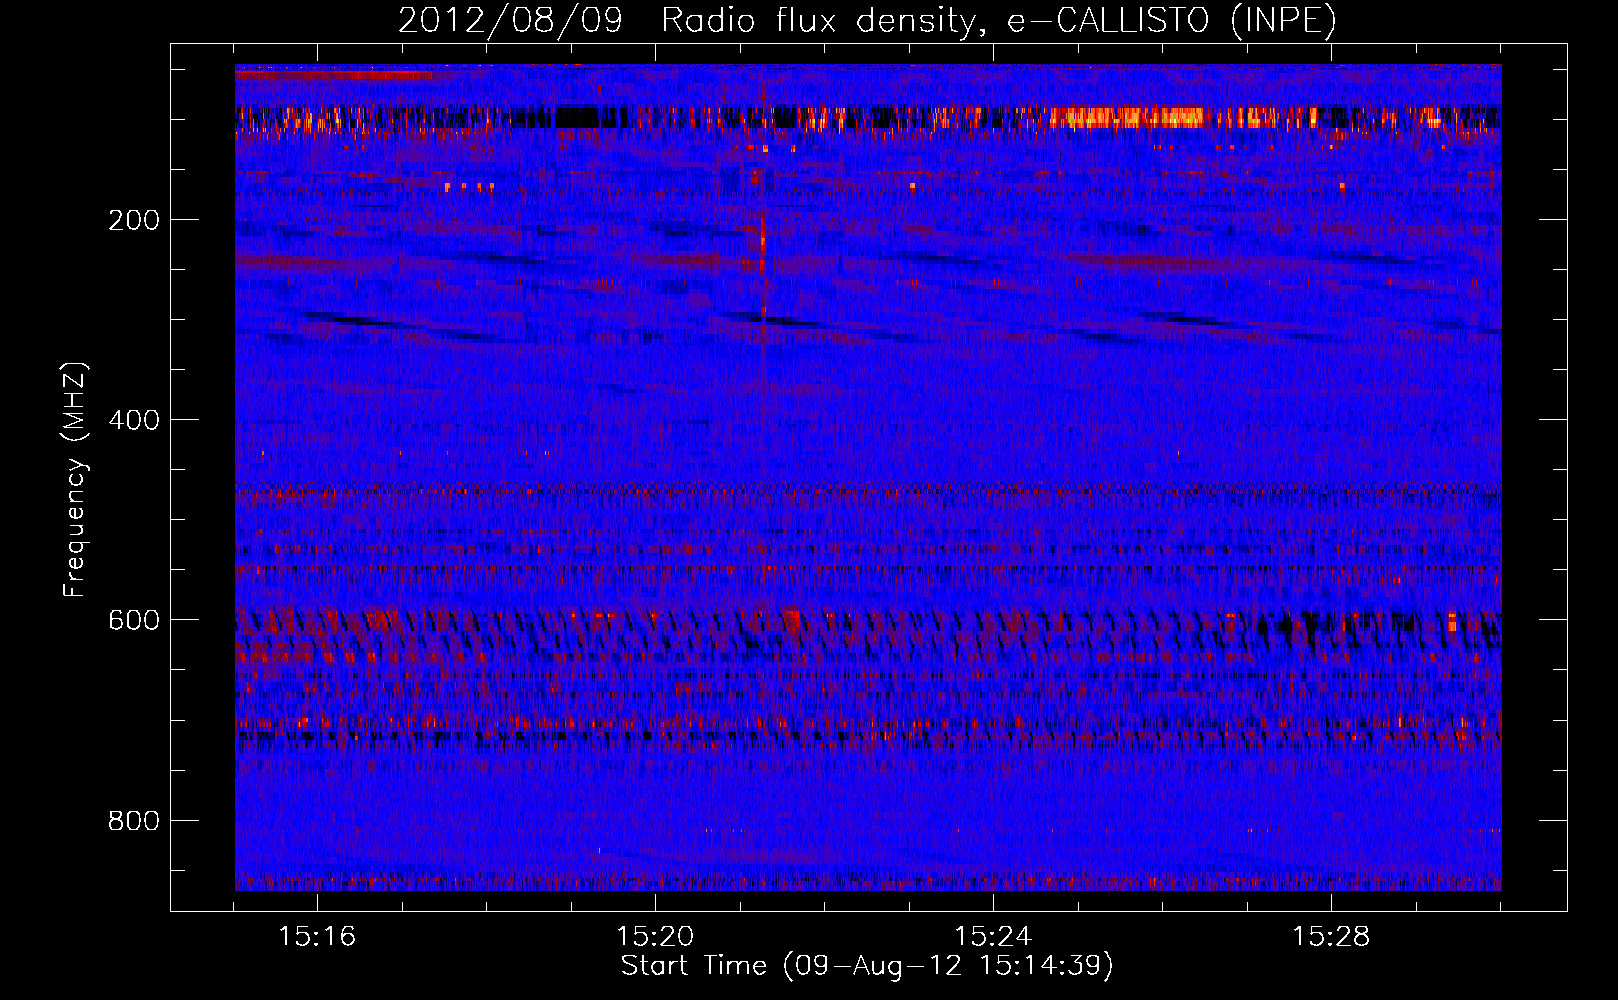The width and height of the screenshot is (1618, 1000).
Task: Select the 'e-CALLISTO (INPE)' title text
Action: click(x=1172, y=21)
